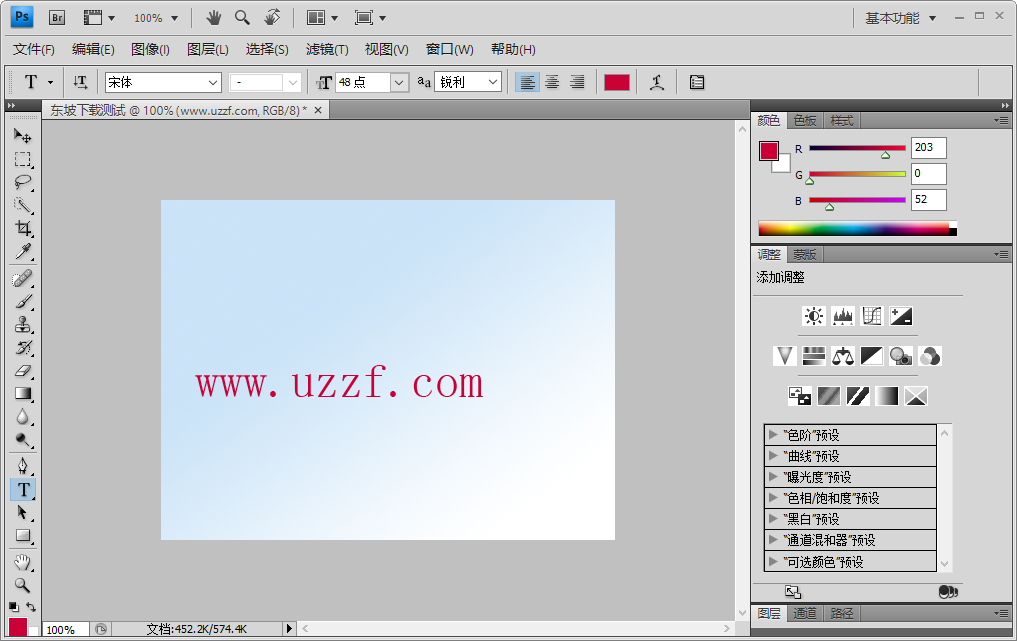Enable center text alignment
This screenshot has width=1017, height=641.
tap(552, 82)
